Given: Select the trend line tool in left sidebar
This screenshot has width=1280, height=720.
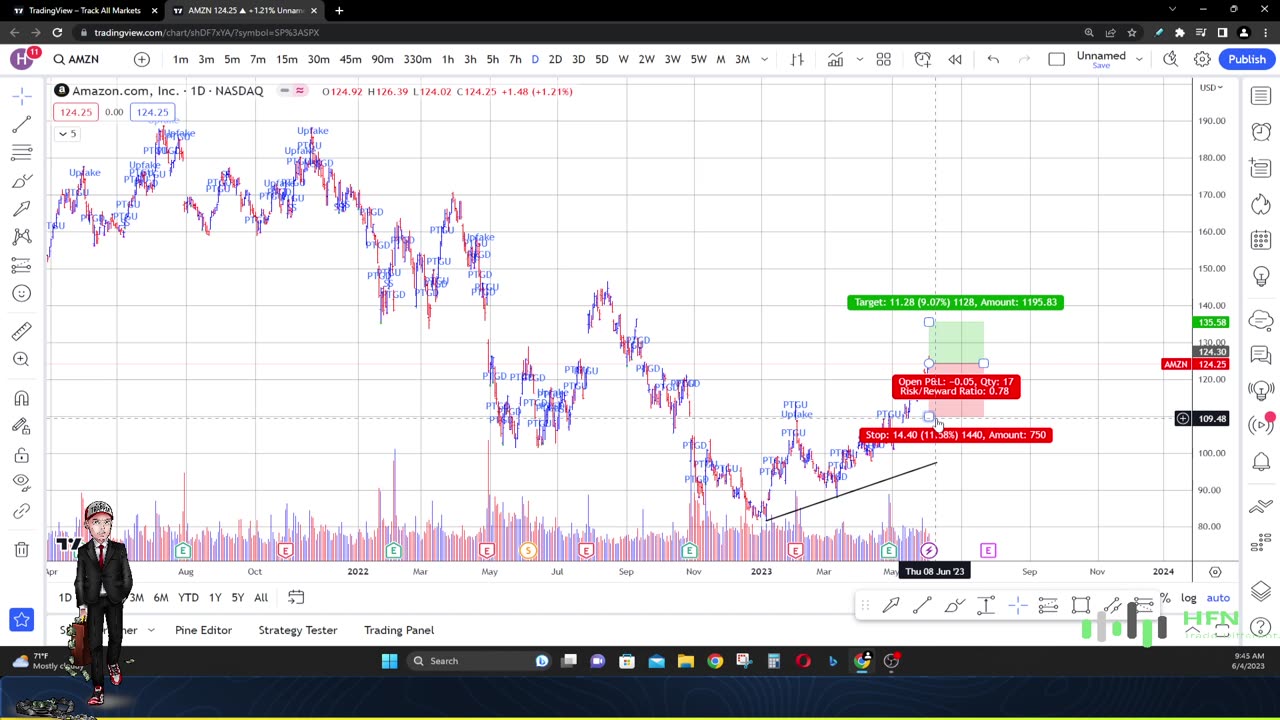Looking at the screenshot, I should (21, 125).
